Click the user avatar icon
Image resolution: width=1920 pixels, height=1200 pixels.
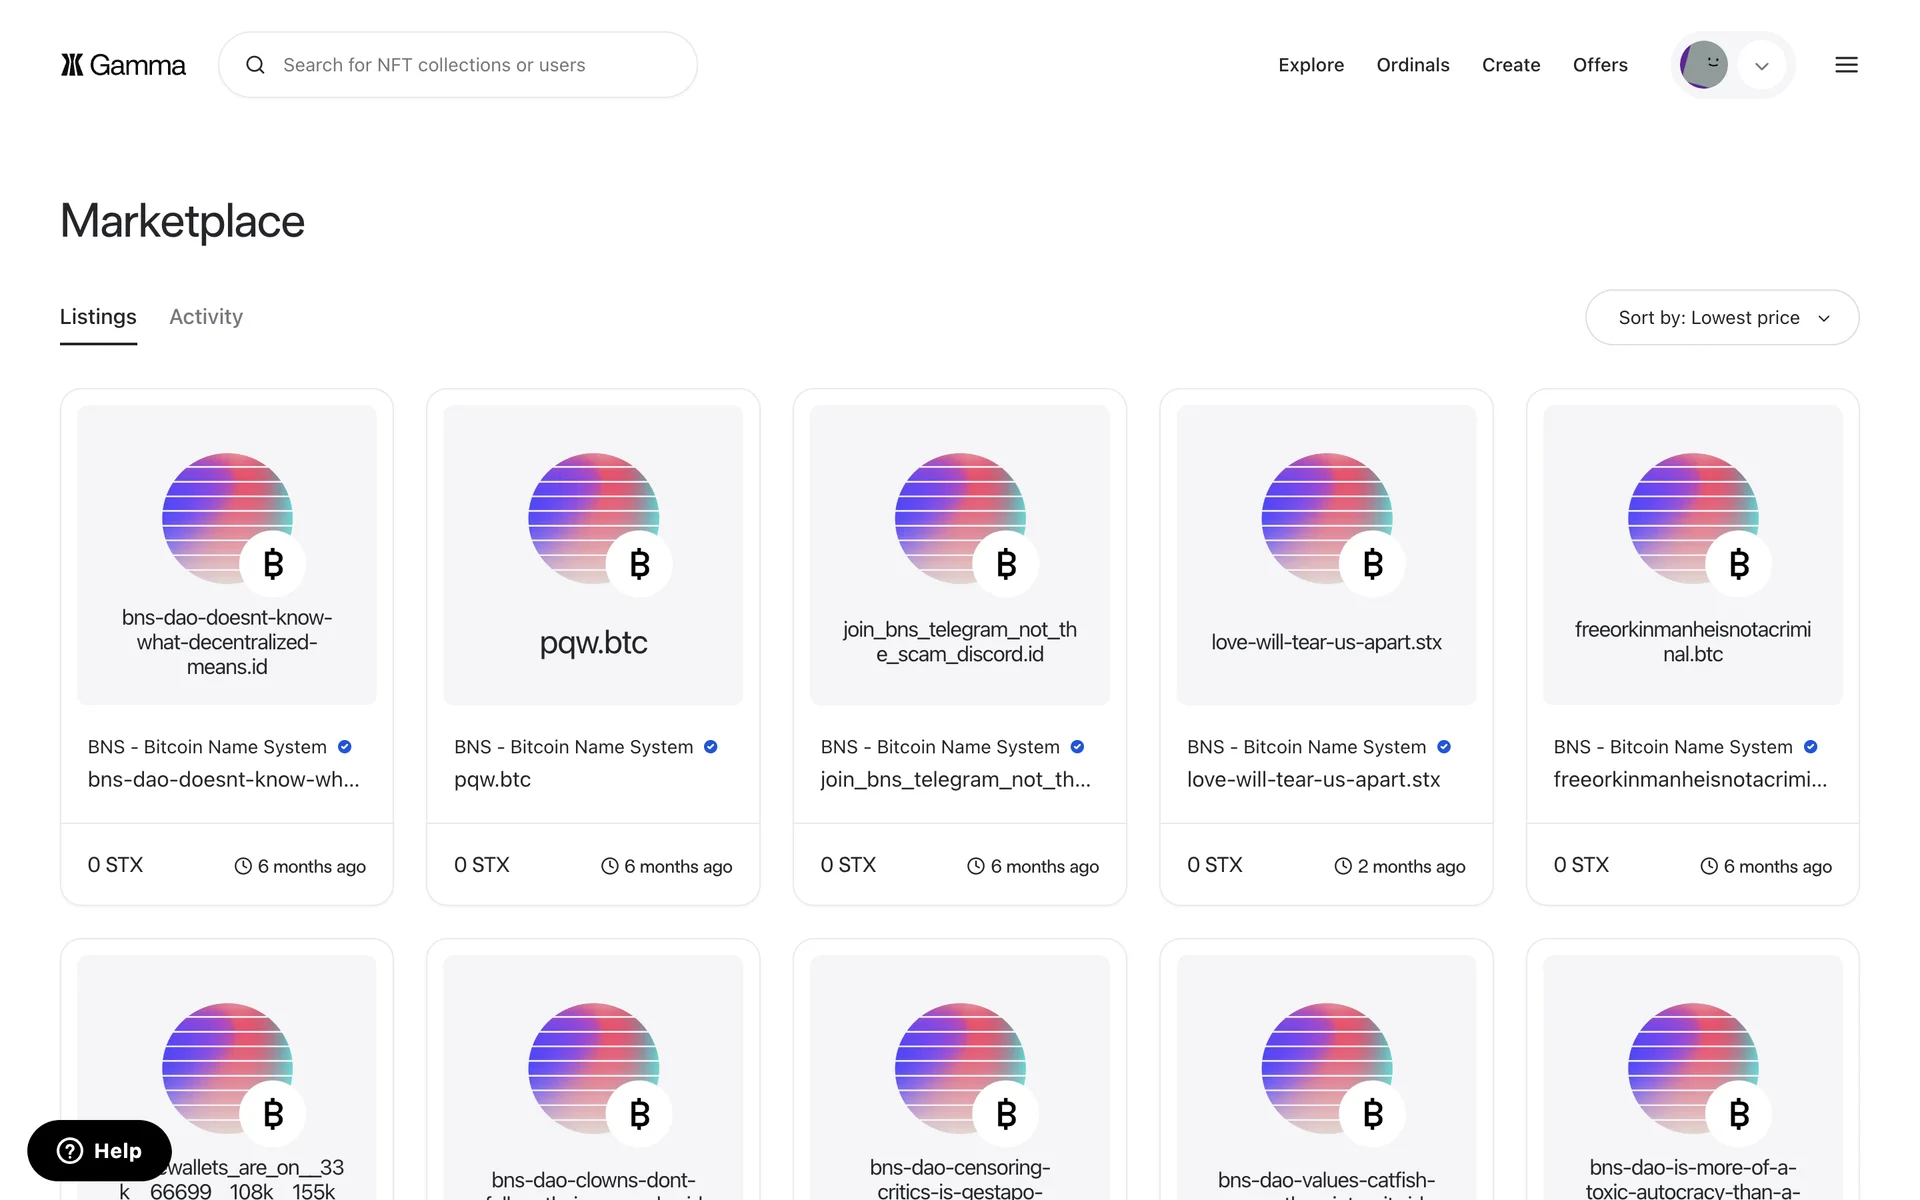[1704, 65]
